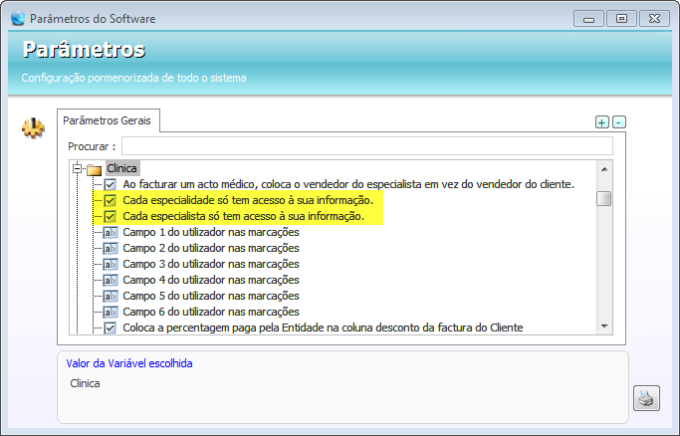Toggle 'Ao facturar um acto médico' checkbox

click(x=110, y=184)
